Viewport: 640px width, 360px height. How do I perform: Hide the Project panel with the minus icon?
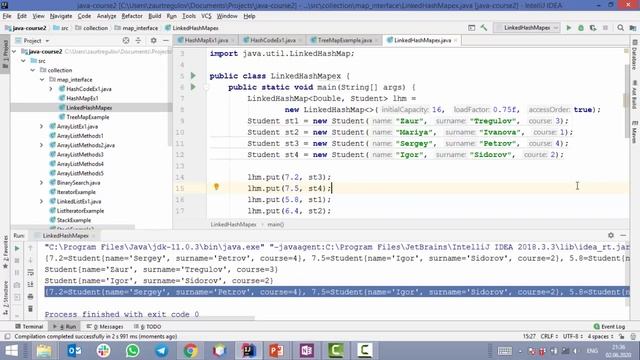coord(166,40)
